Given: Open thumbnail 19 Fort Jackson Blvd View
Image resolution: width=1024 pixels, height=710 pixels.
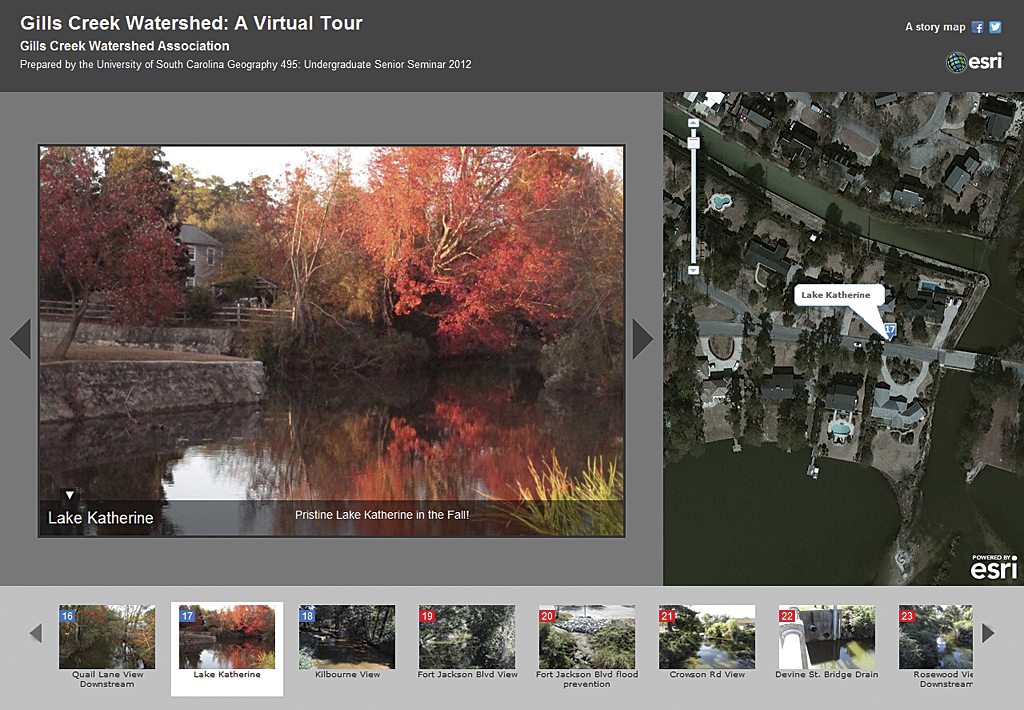Looking at the screenshot, I should click(467, 637).
